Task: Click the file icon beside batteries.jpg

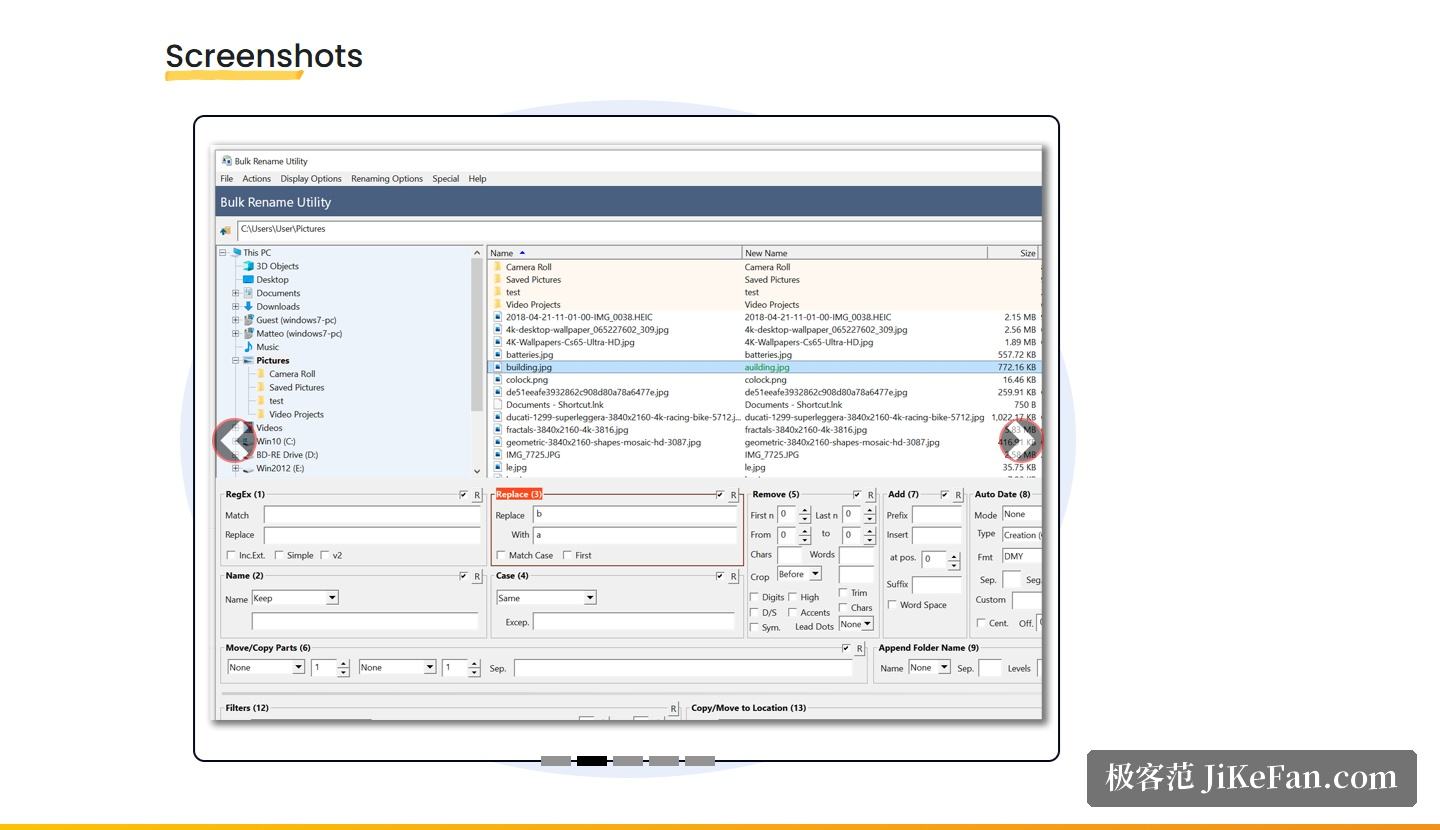Action: pyautogui.click(x=497, y=354)
